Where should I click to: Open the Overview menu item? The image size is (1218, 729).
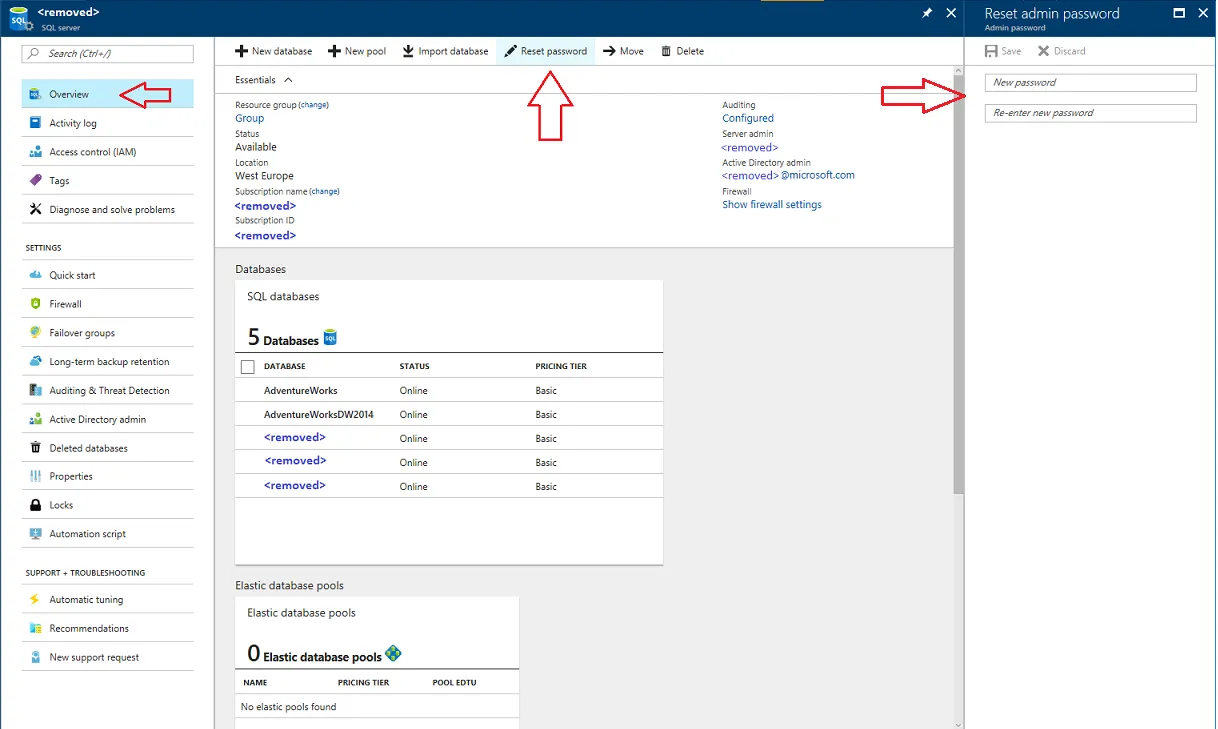(108, 94)
